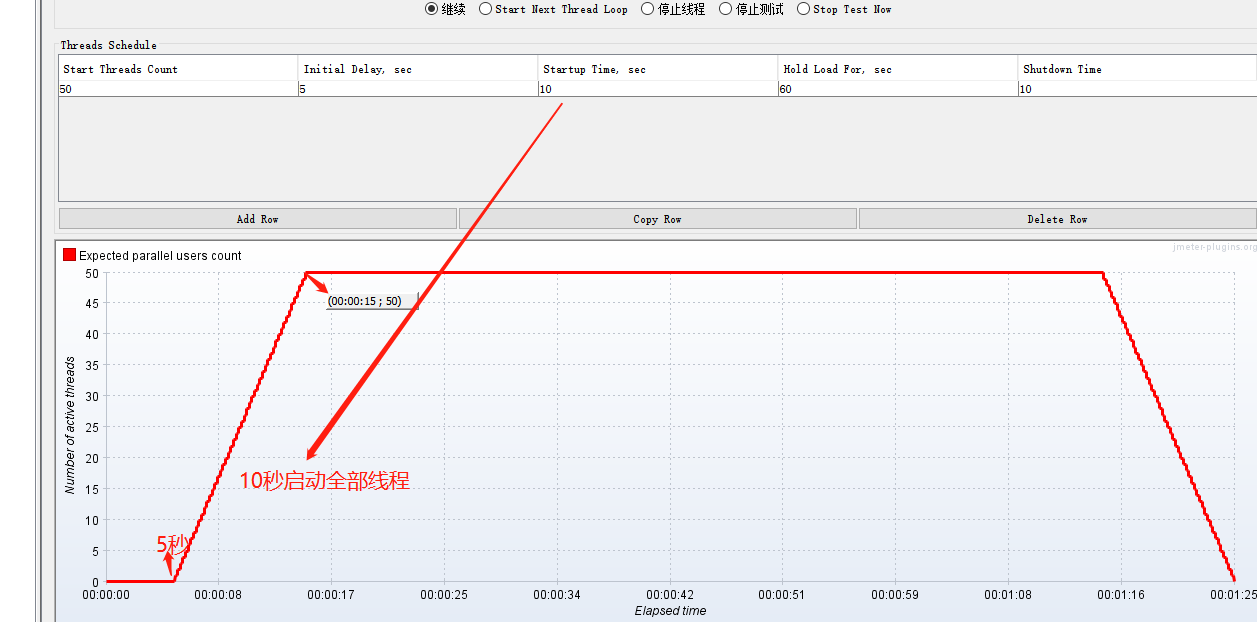
Task: Choose the 停止测试 radio option
Action: 725,9
